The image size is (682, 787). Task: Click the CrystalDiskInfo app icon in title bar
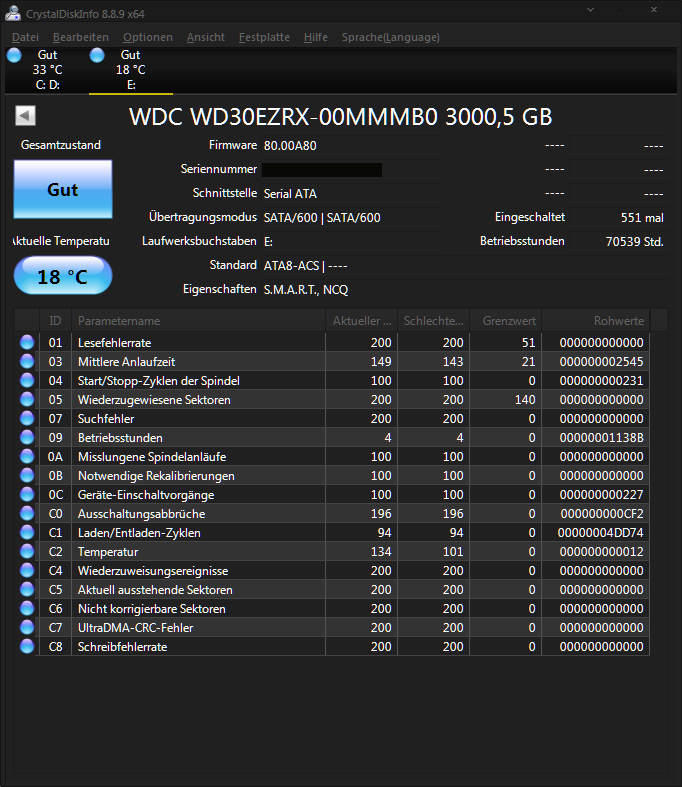pos(13,13)
